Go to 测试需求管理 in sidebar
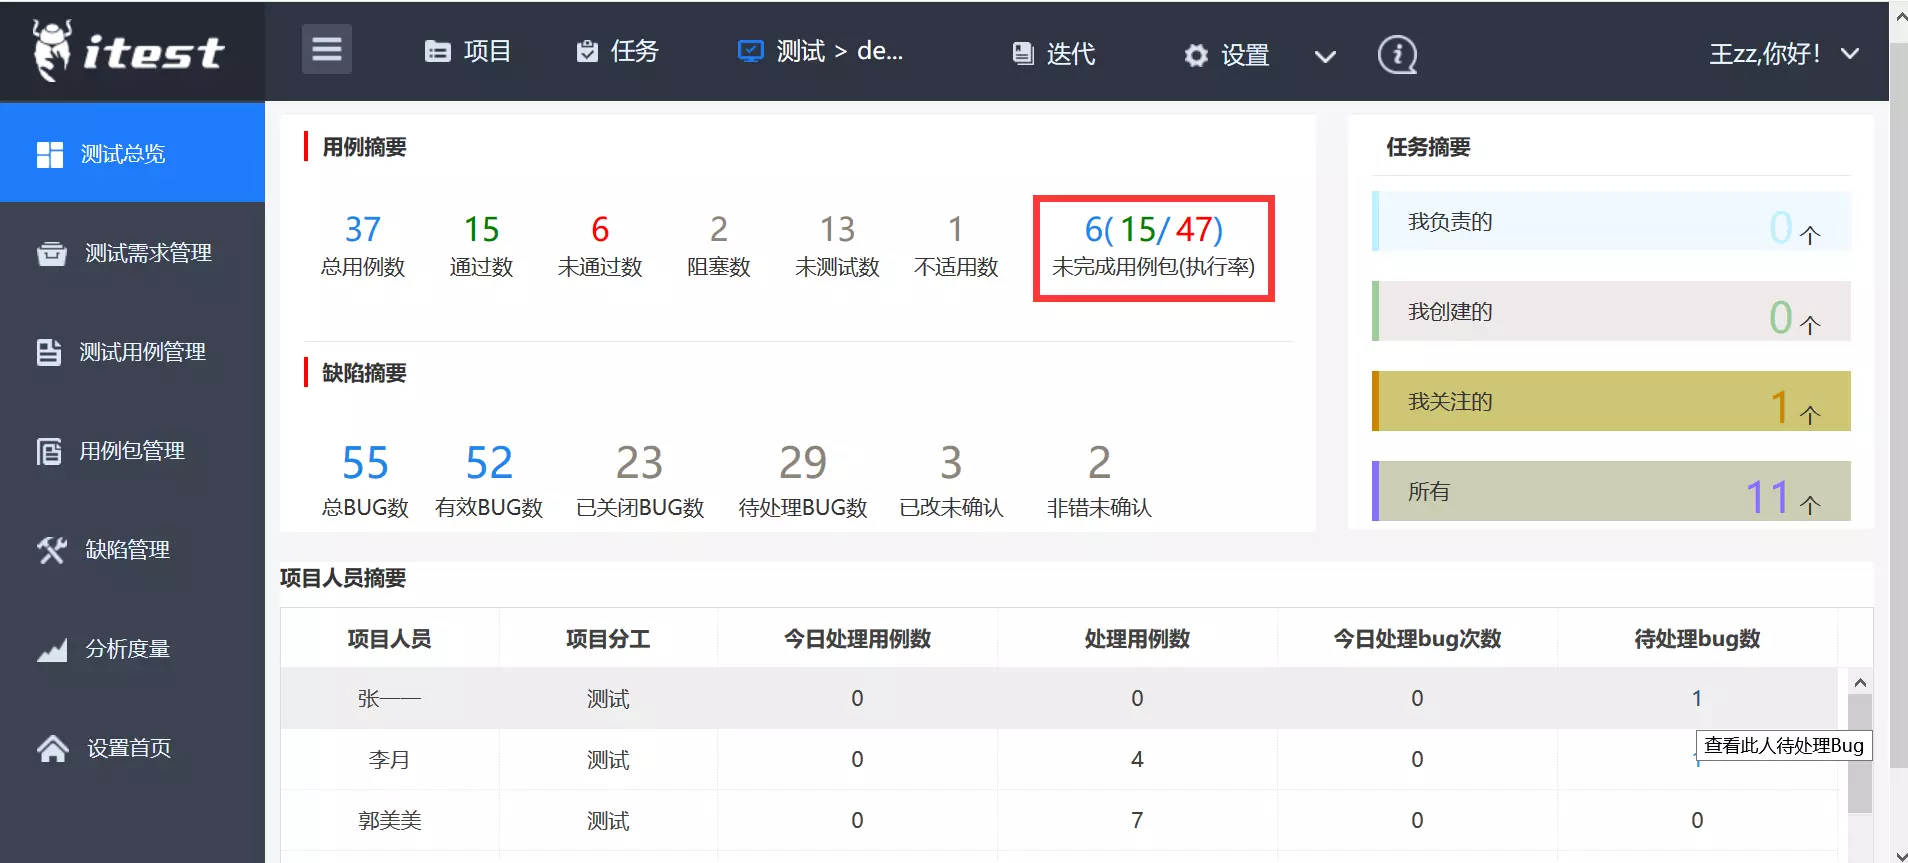The height and width of the screenshot is (863, 1908). click(x=132, y=253)
